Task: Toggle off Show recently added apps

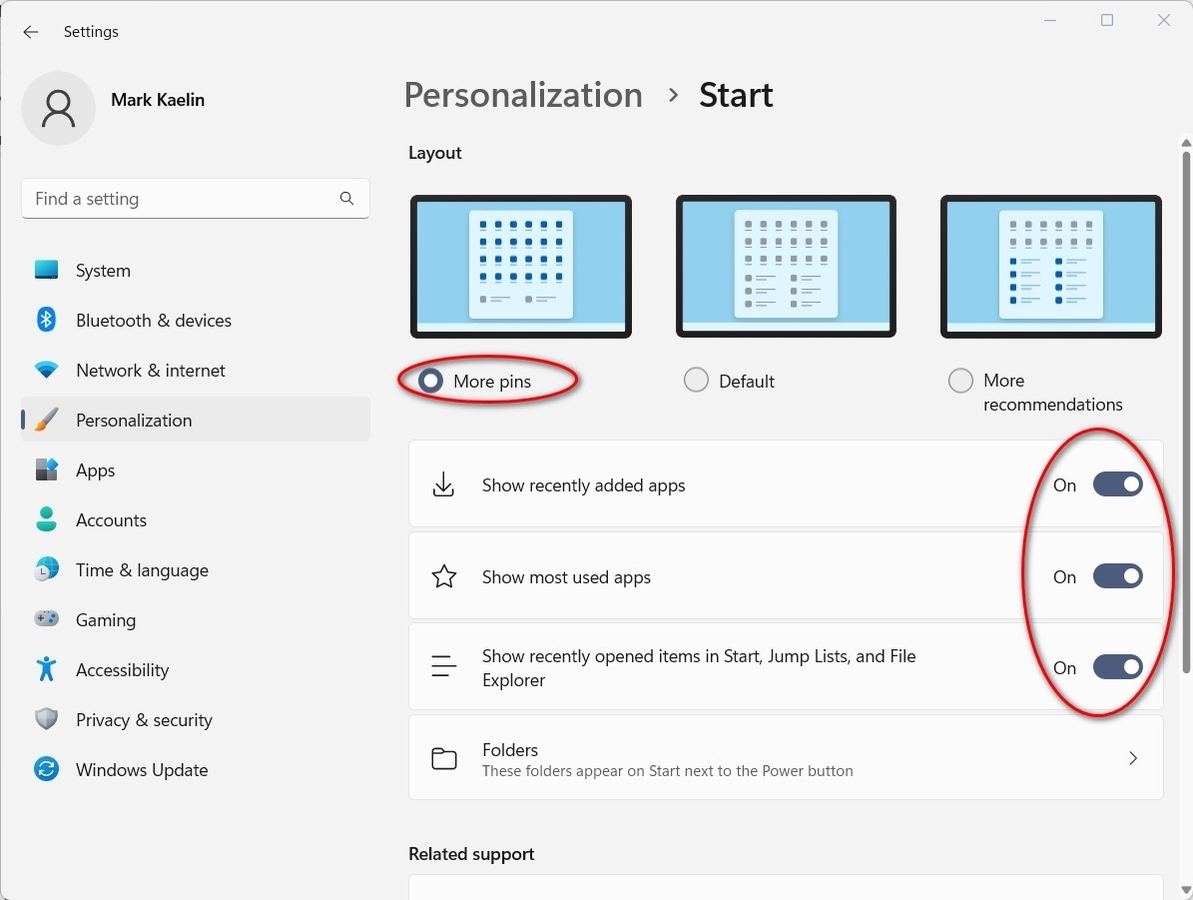Action: [x=1117, y=484]
